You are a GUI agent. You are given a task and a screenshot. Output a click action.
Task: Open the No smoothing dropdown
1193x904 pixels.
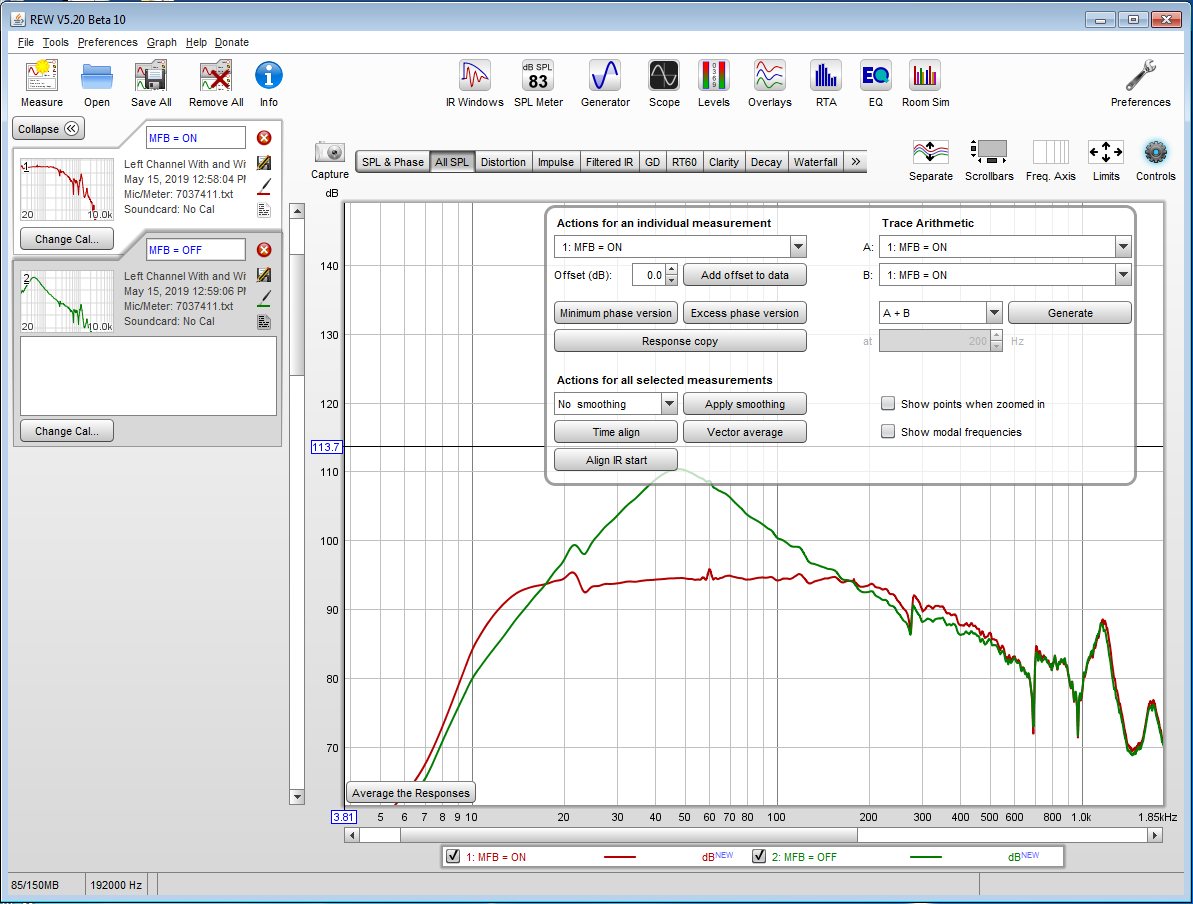point(616,404)
